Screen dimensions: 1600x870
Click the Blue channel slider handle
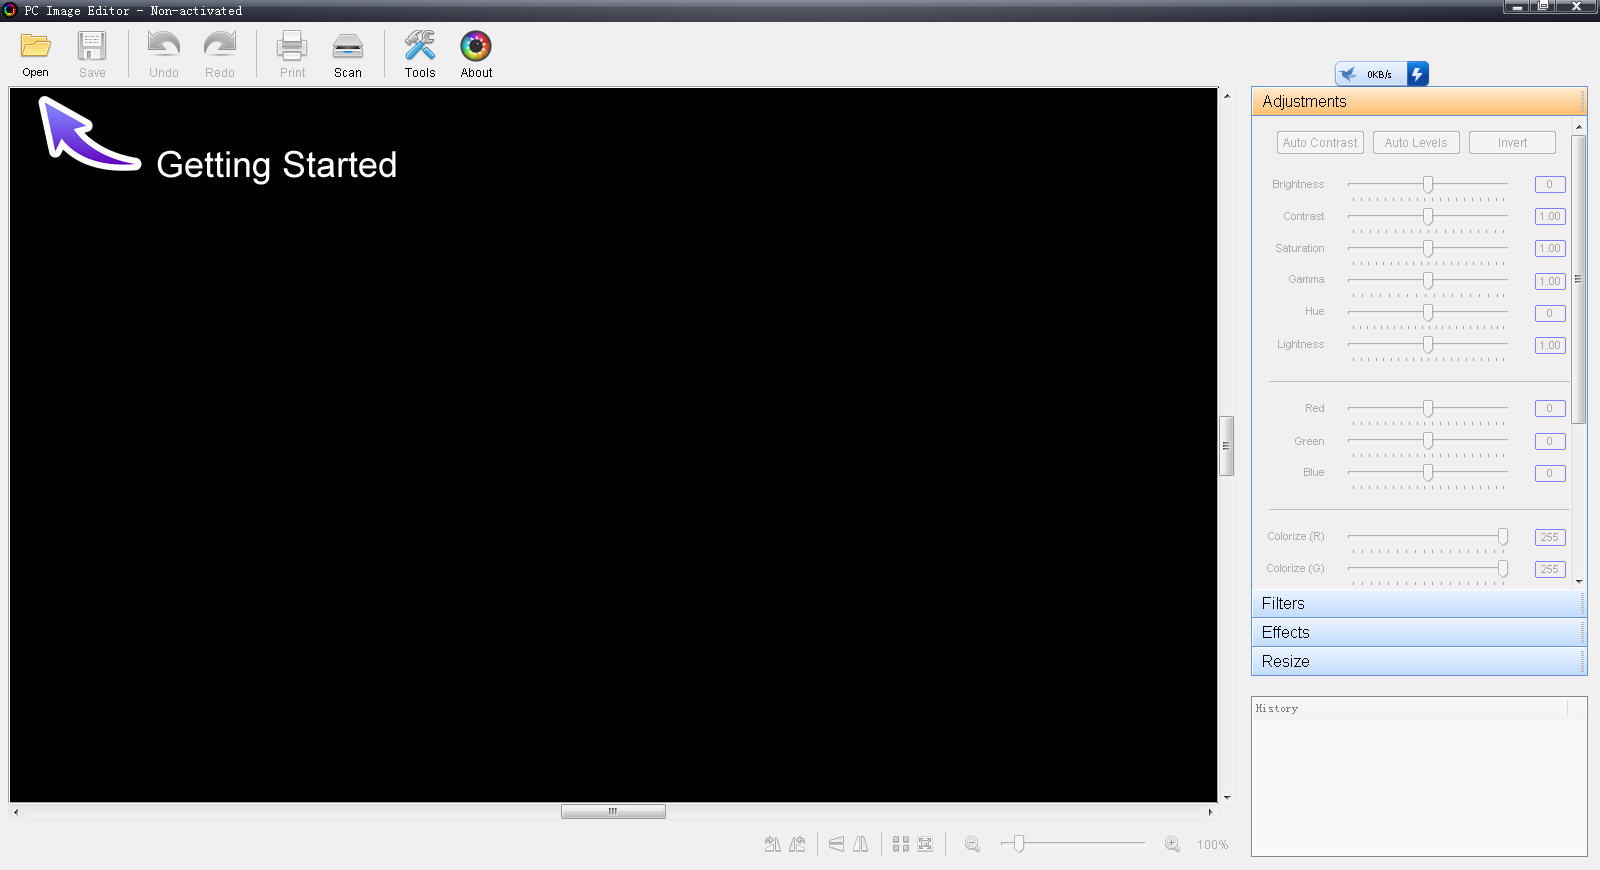tap(1428, 472)
